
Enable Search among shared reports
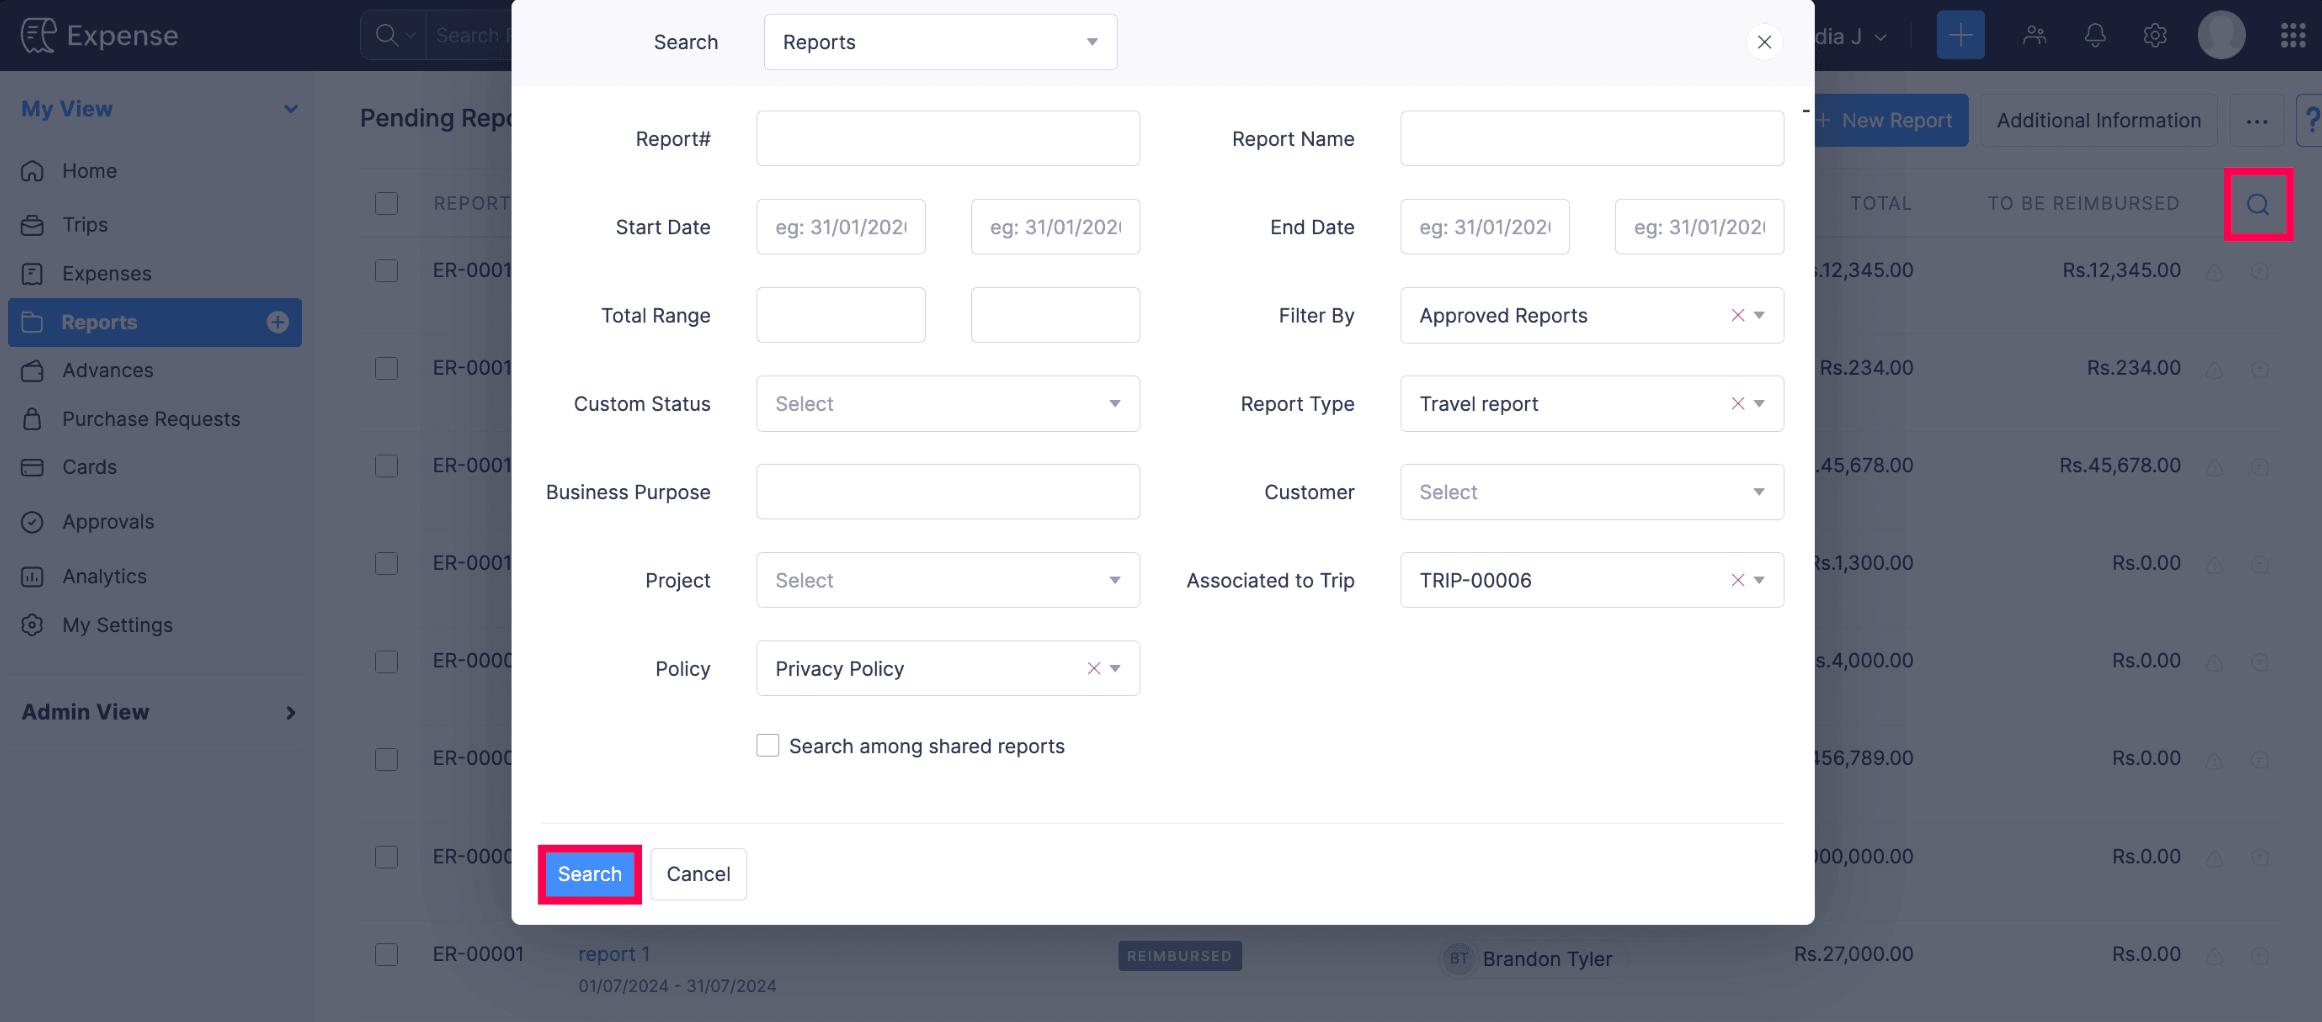pos(767,745)
